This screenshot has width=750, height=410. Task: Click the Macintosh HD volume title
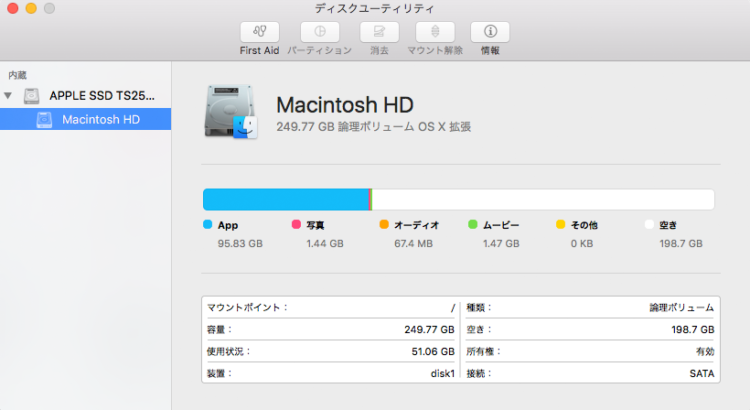tap(345, 105)
